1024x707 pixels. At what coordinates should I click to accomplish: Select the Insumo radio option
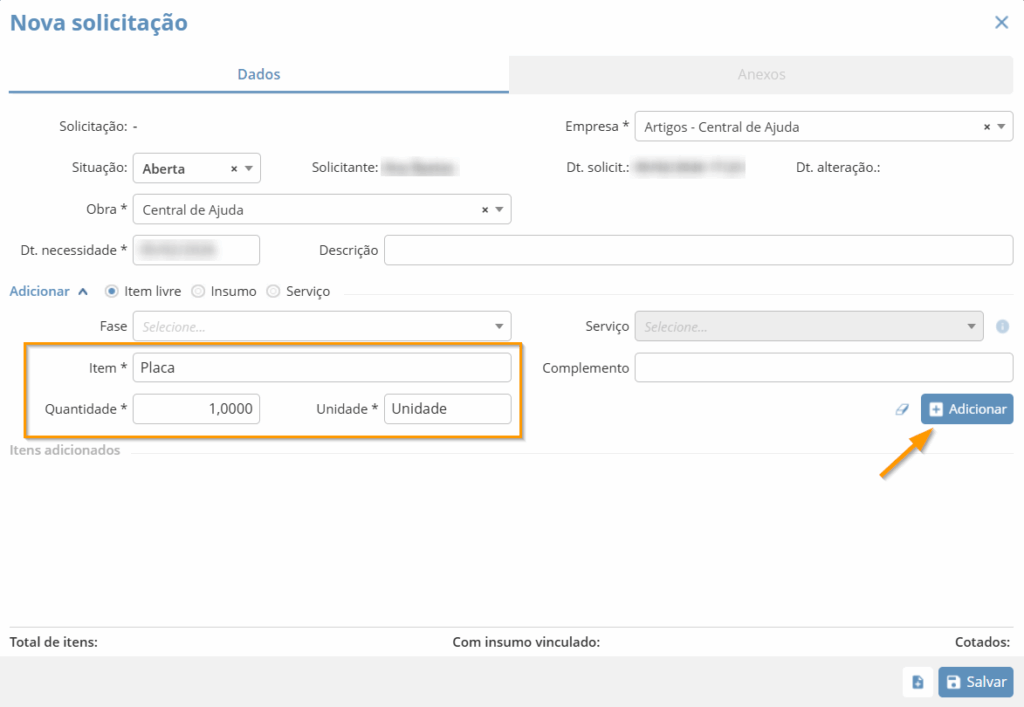[198, 291]
